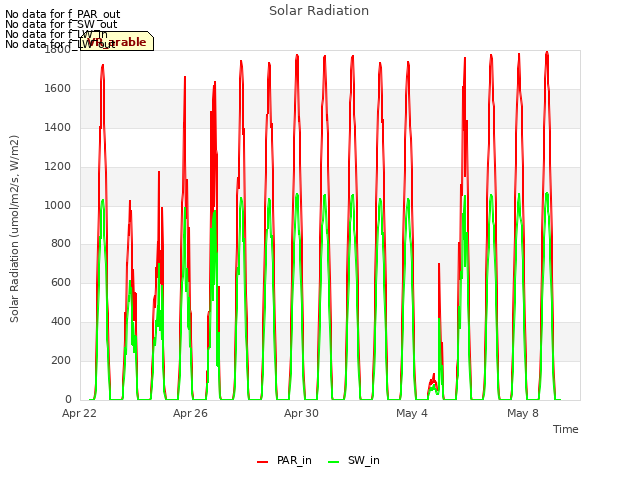The width and height of the screenshot is (640, 480).
Task: Click the green SW_in legend swatch
Action: (x=333, y=462)
